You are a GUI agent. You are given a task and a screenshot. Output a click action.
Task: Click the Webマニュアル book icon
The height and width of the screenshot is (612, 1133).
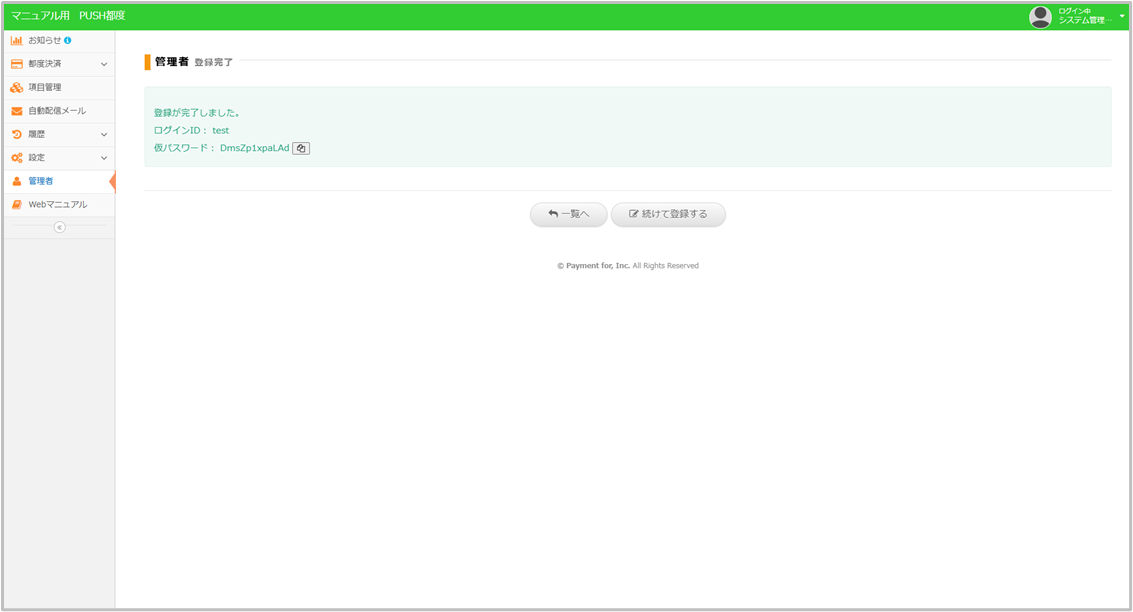(x=16, y=205)
